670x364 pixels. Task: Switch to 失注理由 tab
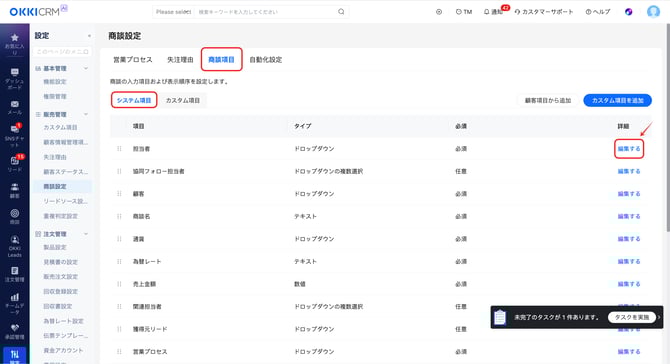(180, 59)
